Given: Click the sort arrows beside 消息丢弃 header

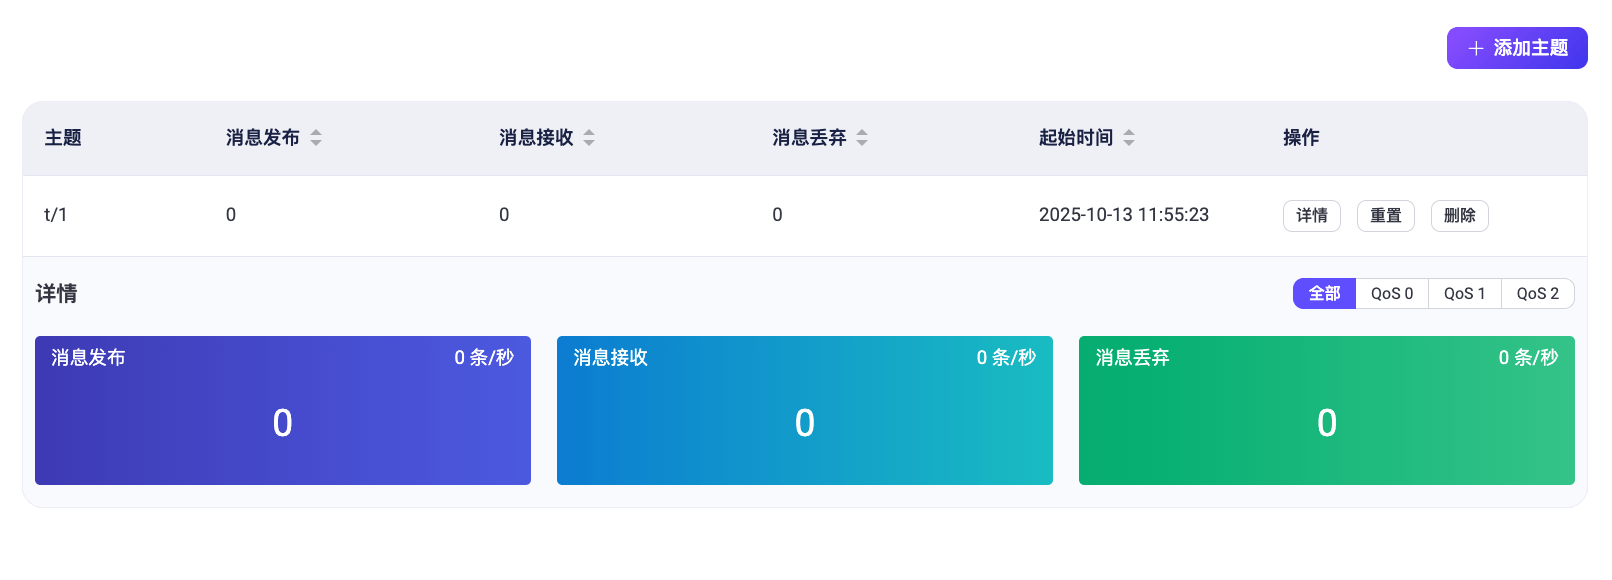Looking at the screenshot, I should click(862, 137).
